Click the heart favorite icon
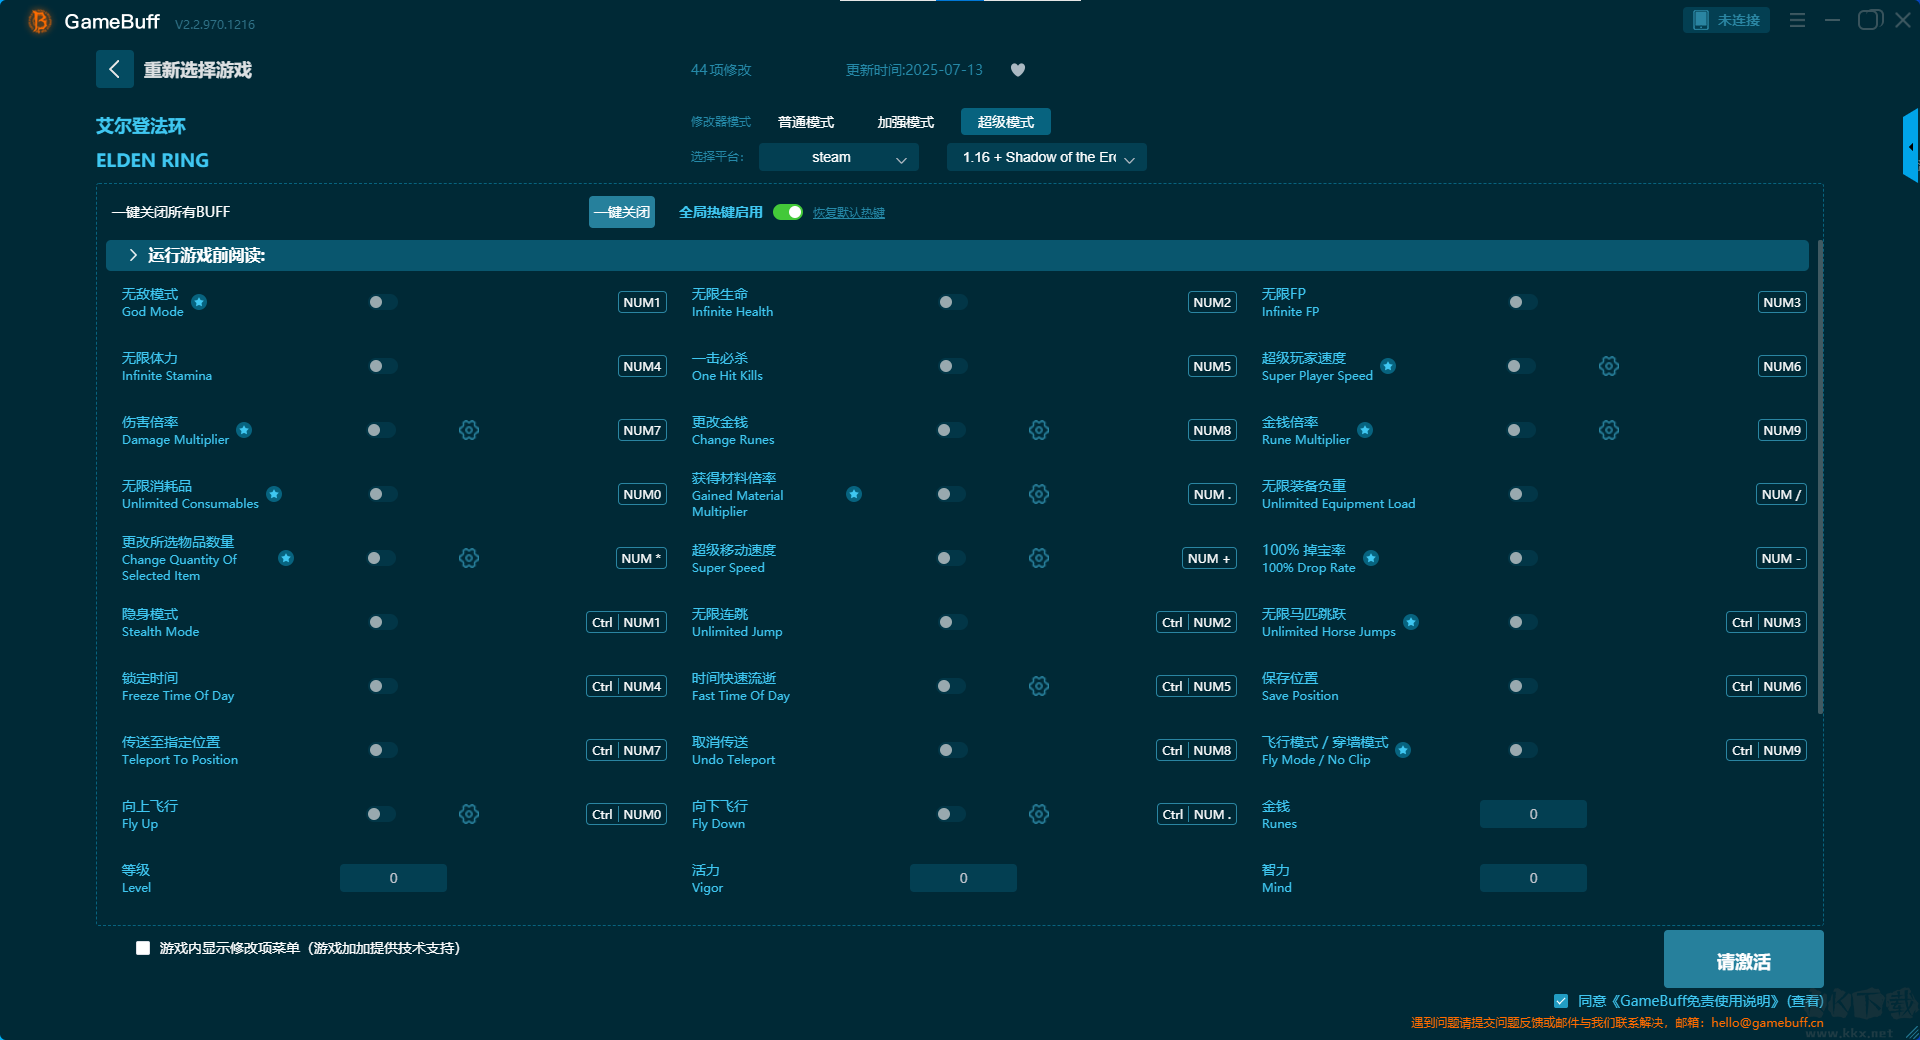The width and height of the screenshot is (1920, 1040). tap(1018, 70)
